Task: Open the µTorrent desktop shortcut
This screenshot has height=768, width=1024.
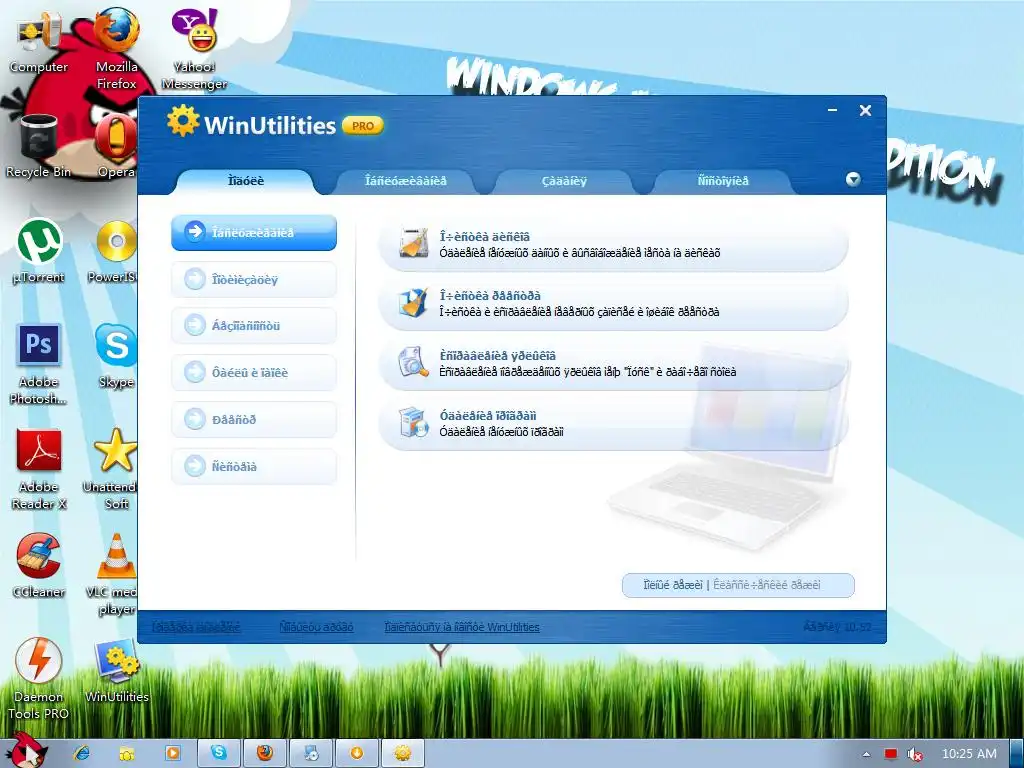Action: pos(39,251)
